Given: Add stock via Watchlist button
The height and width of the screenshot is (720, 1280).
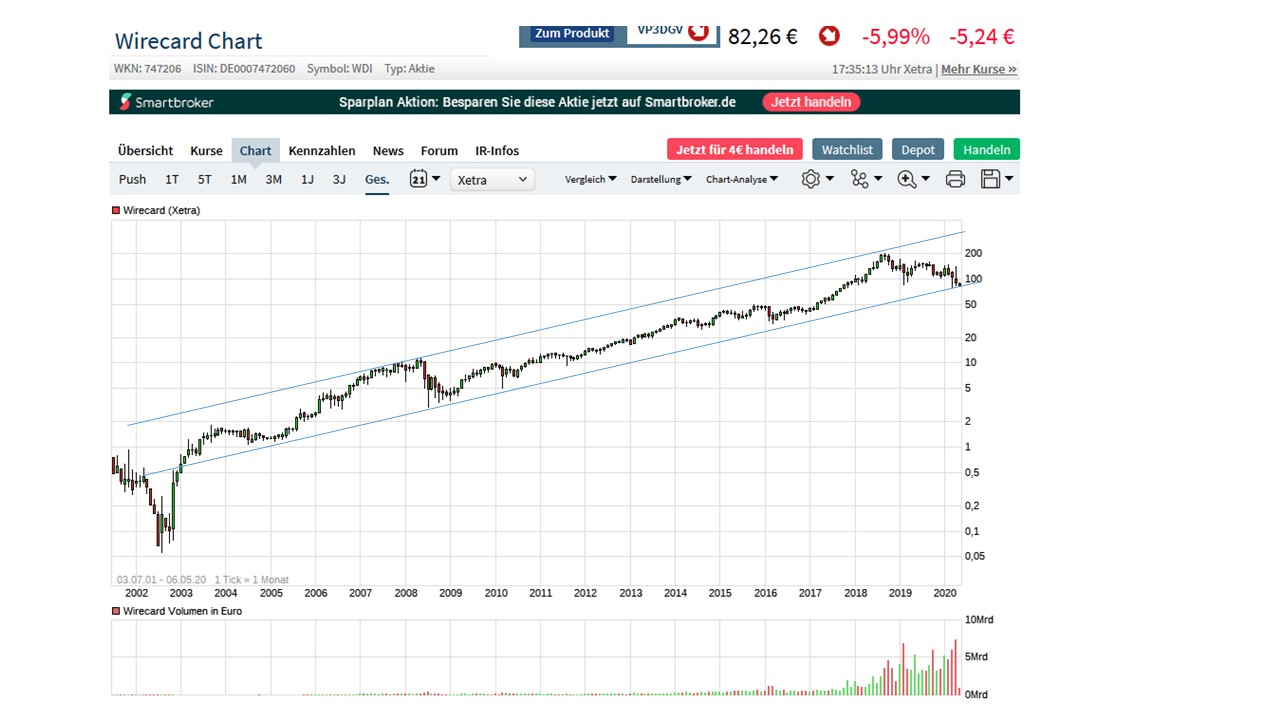Looking at the screenshot, I should tap(847, 149).
